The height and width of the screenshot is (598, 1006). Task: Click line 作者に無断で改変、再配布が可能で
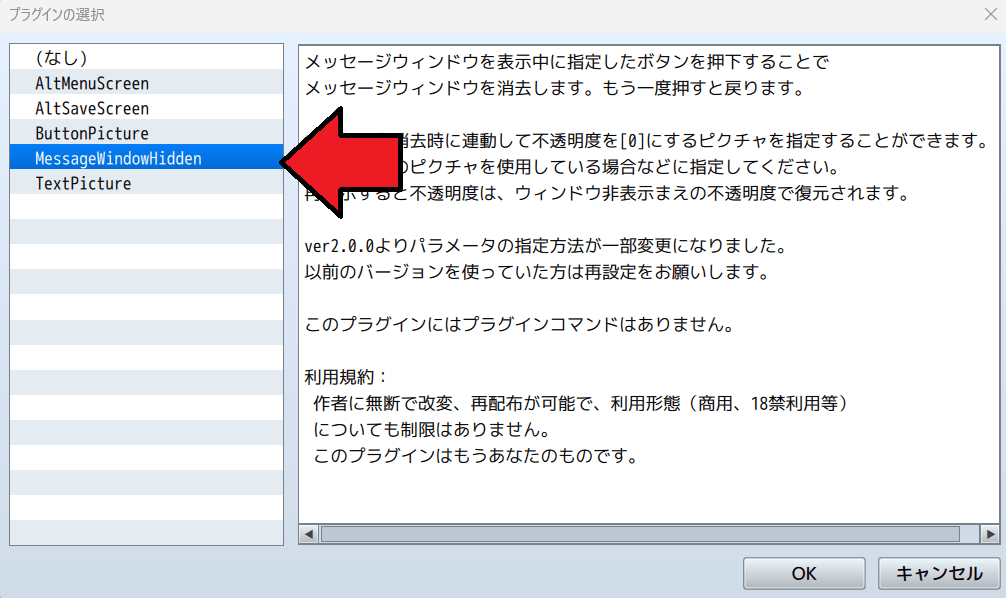click(581, 403)
